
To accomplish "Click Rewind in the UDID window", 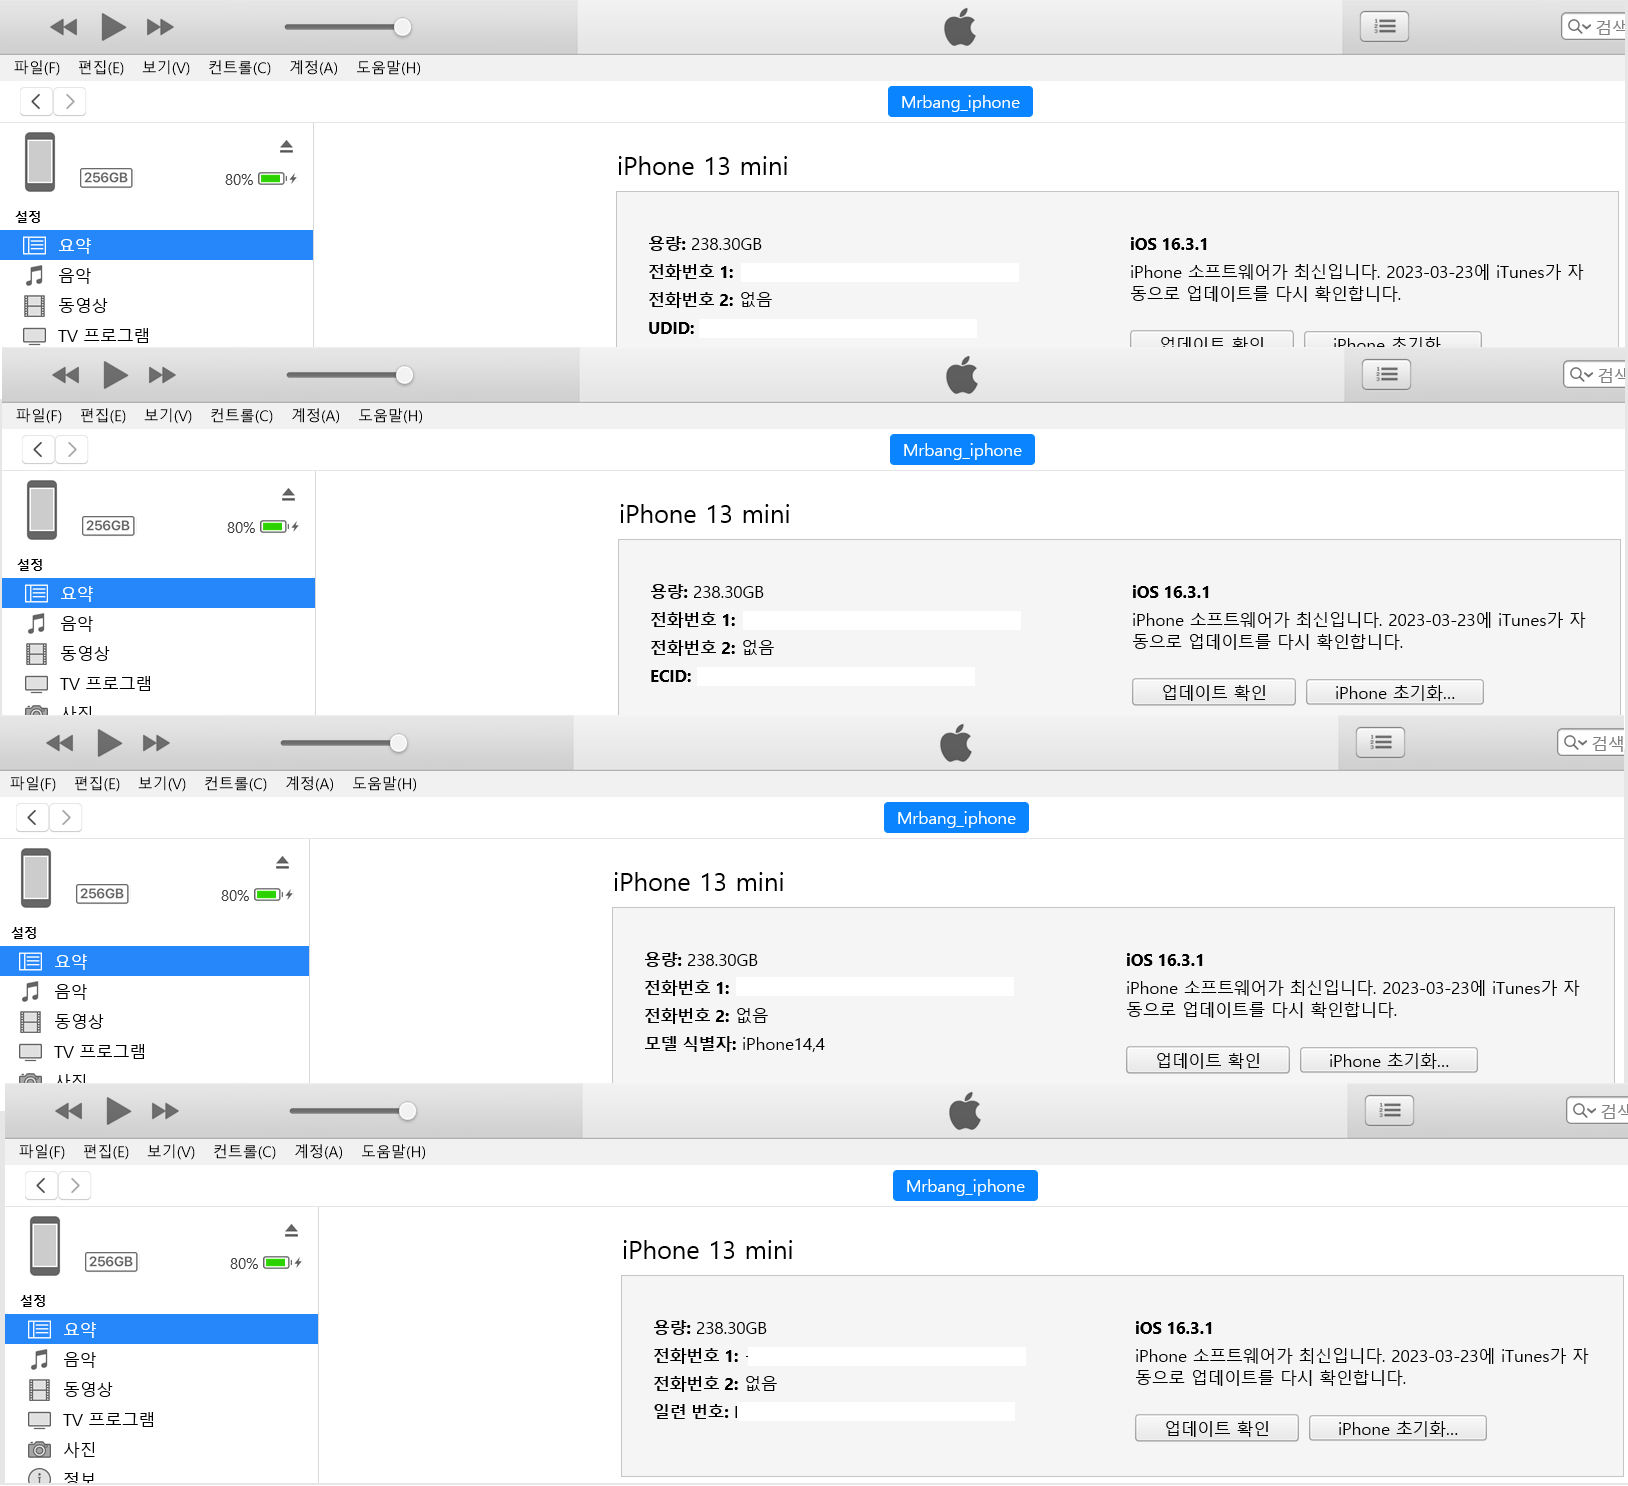I will pyautogui.click(x=64, y=27).
